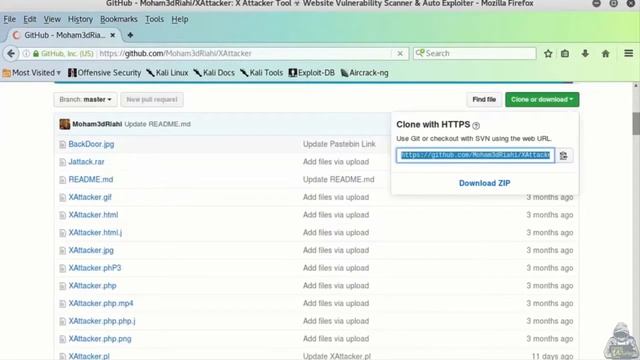
Task: Close the GitHub browser tab
Action: [113, 35]
